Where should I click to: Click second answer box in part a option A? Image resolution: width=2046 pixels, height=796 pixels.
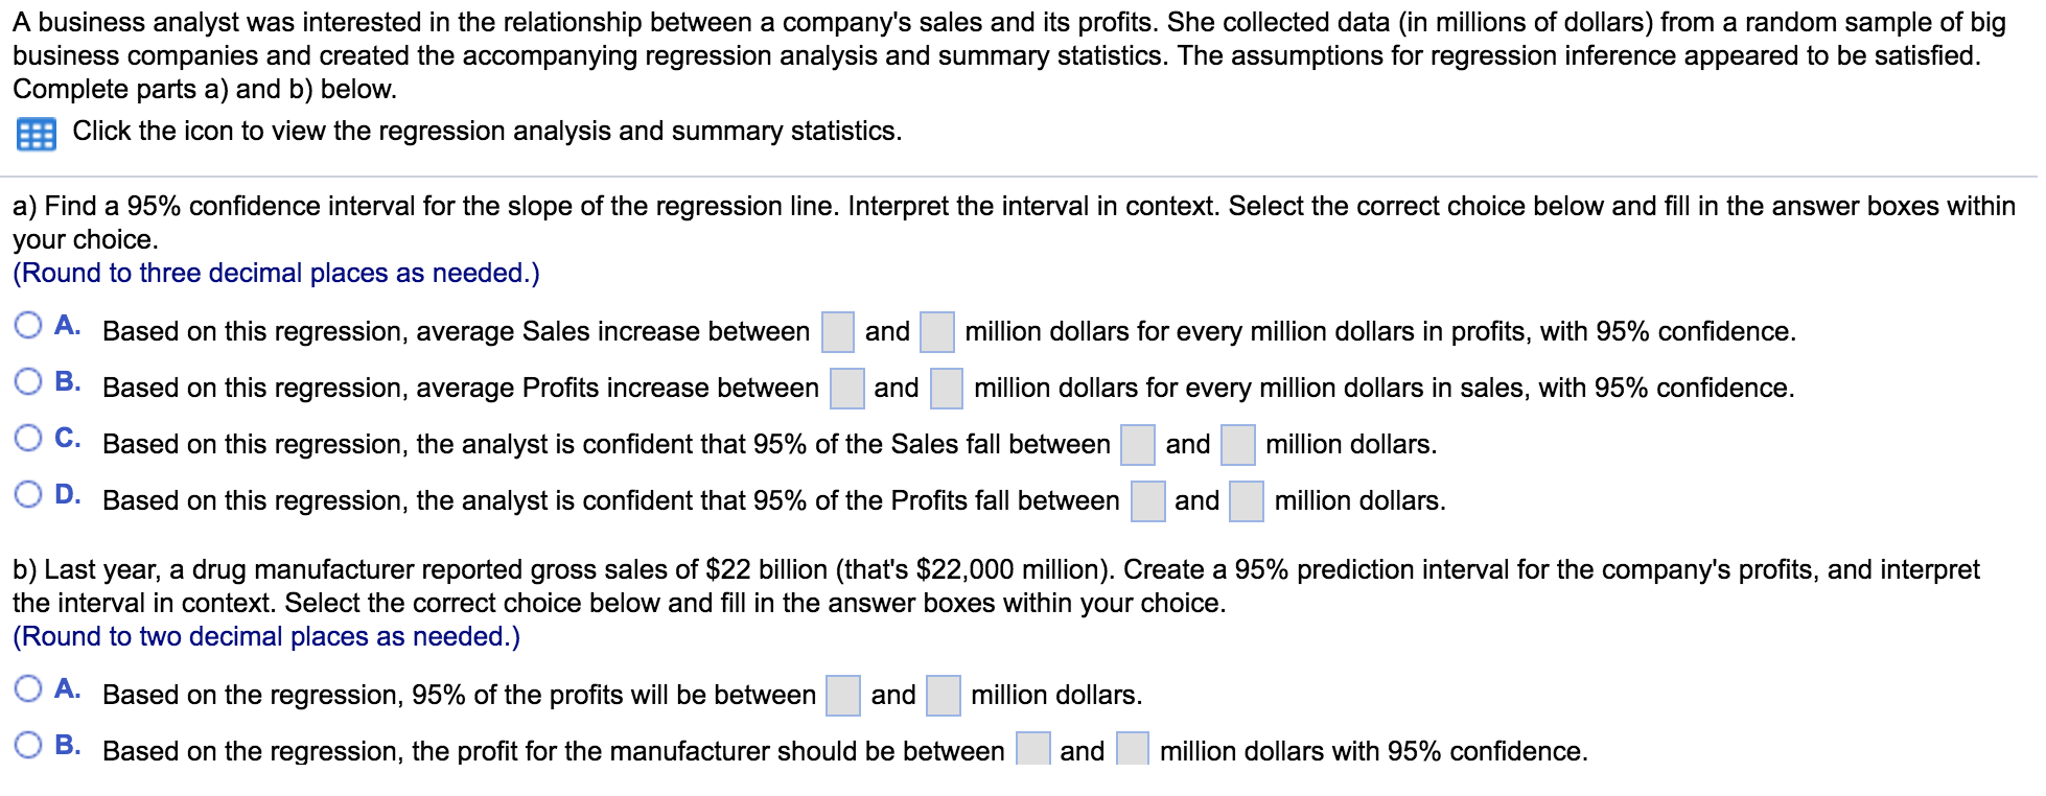937,332
